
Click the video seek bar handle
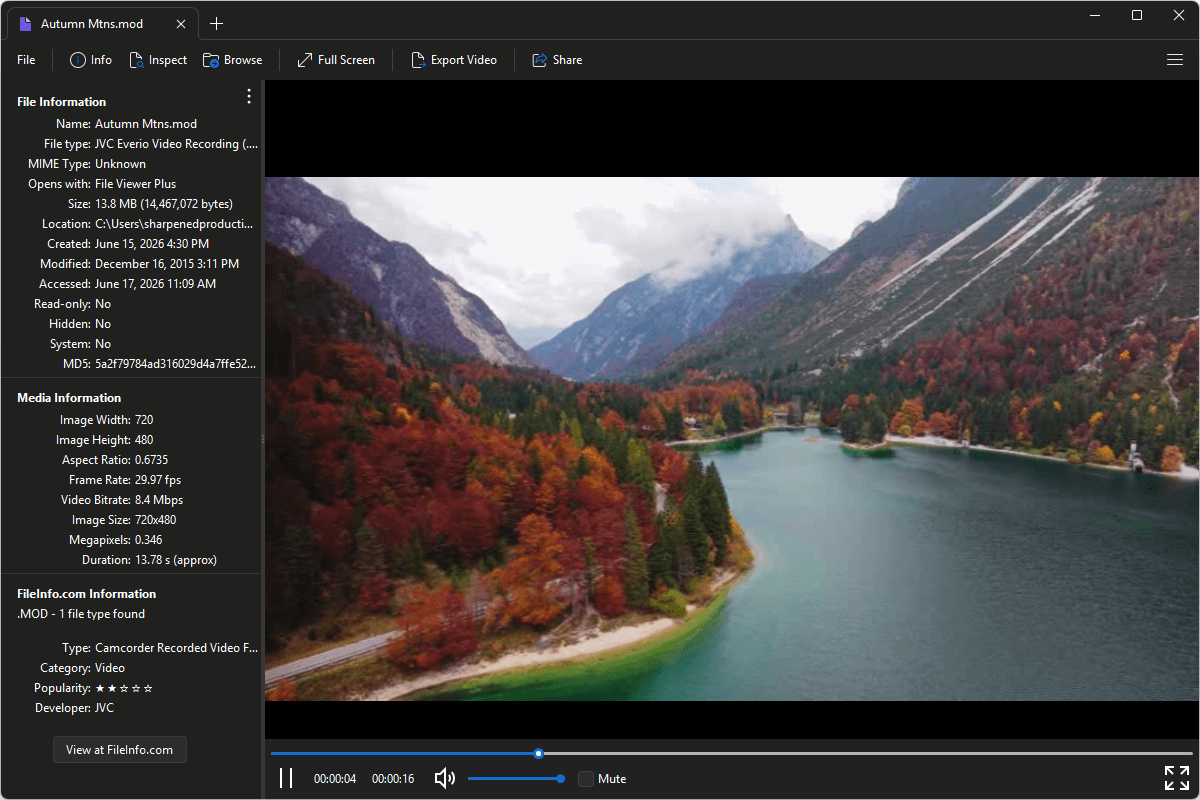(538, 753)
